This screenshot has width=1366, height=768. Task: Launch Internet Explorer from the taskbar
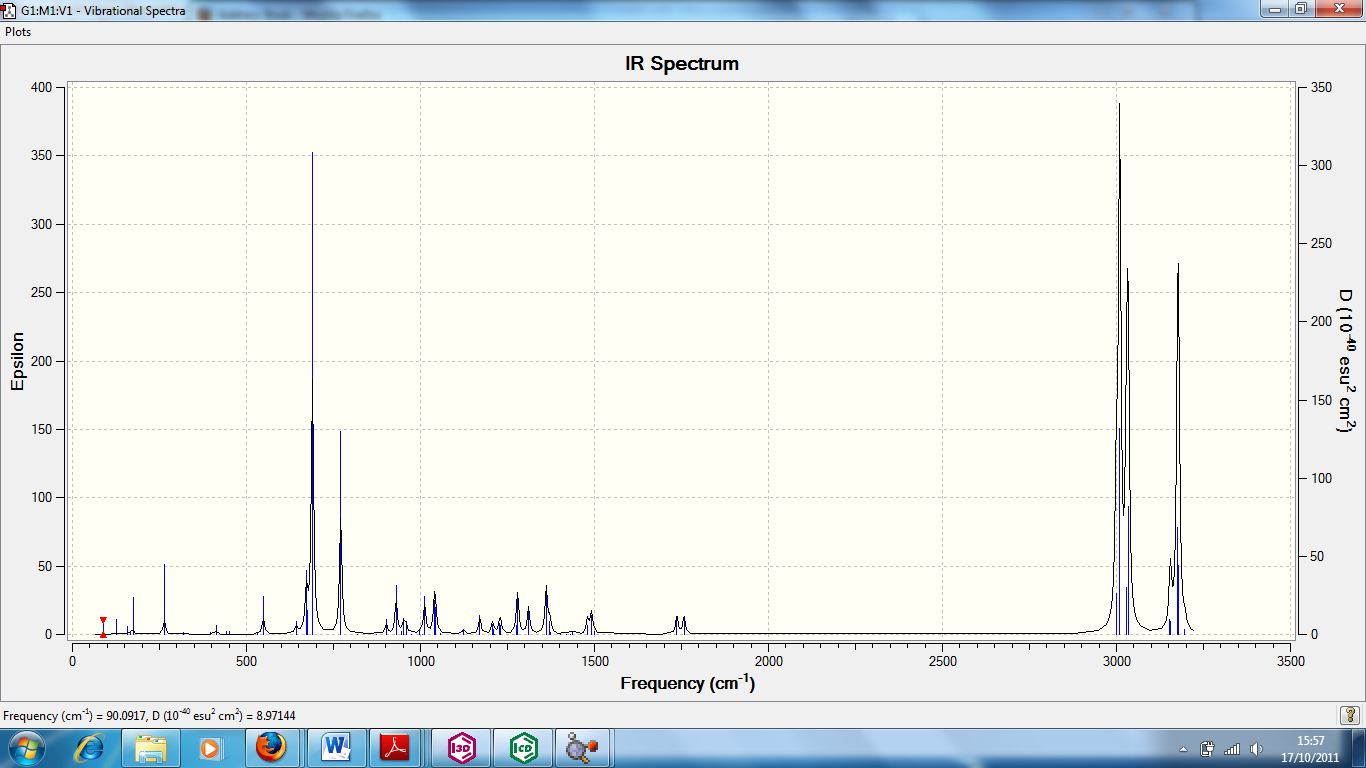coord(90,748)
